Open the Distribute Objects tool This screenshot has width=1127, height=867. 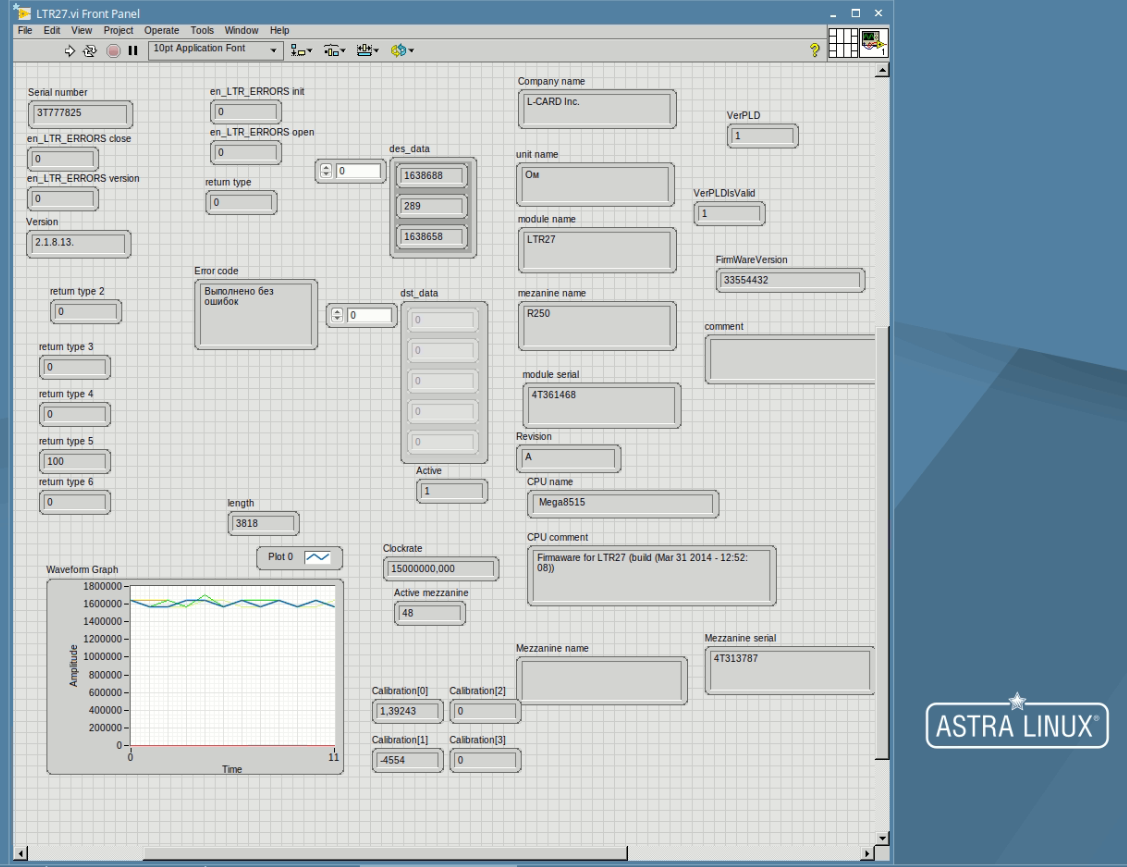tap(334, 50)
